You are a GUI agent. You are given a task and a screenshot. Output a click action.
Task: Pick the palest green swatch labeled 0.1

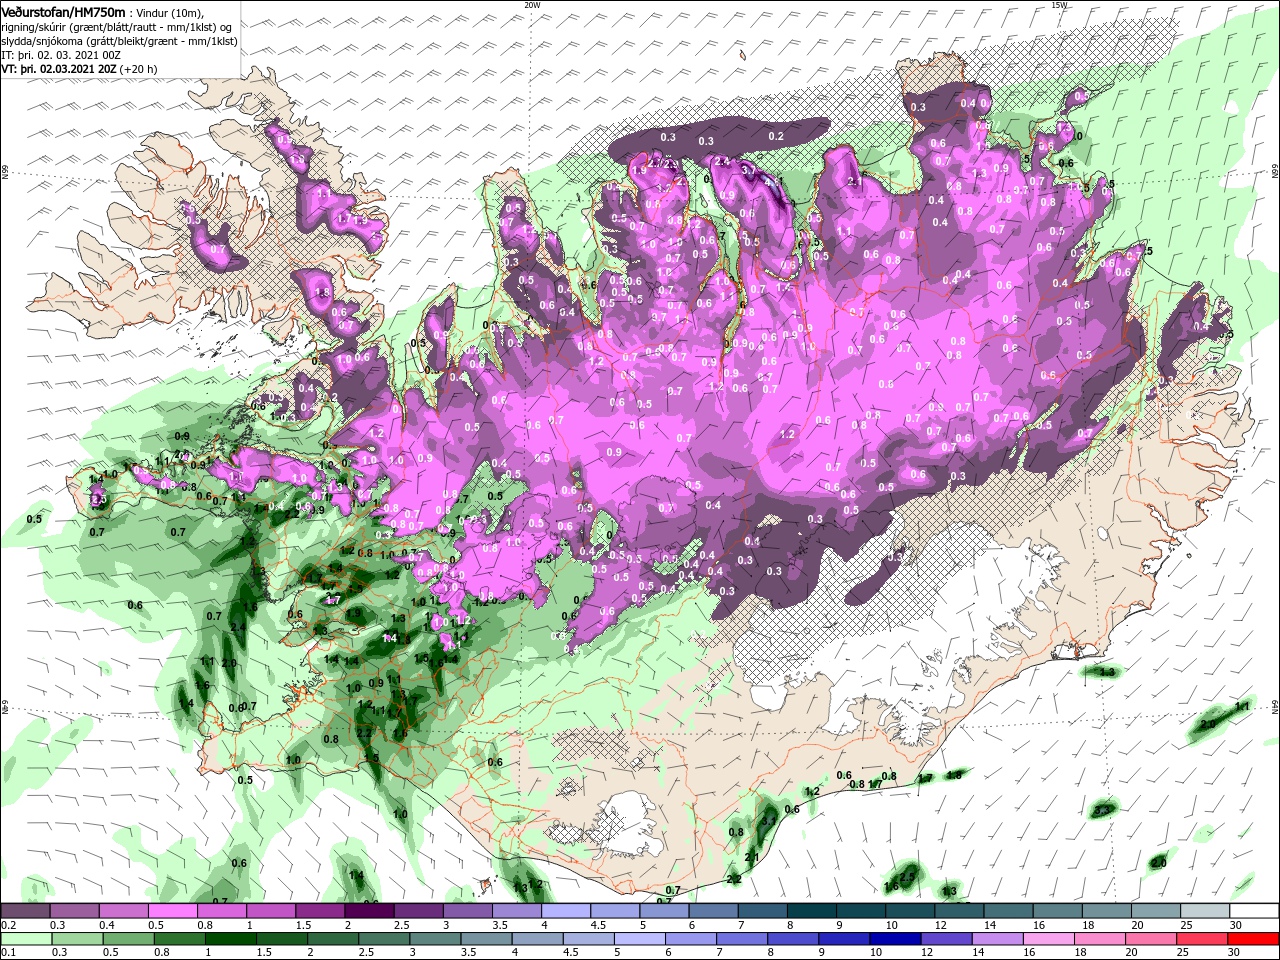click(x=26, y=939)
